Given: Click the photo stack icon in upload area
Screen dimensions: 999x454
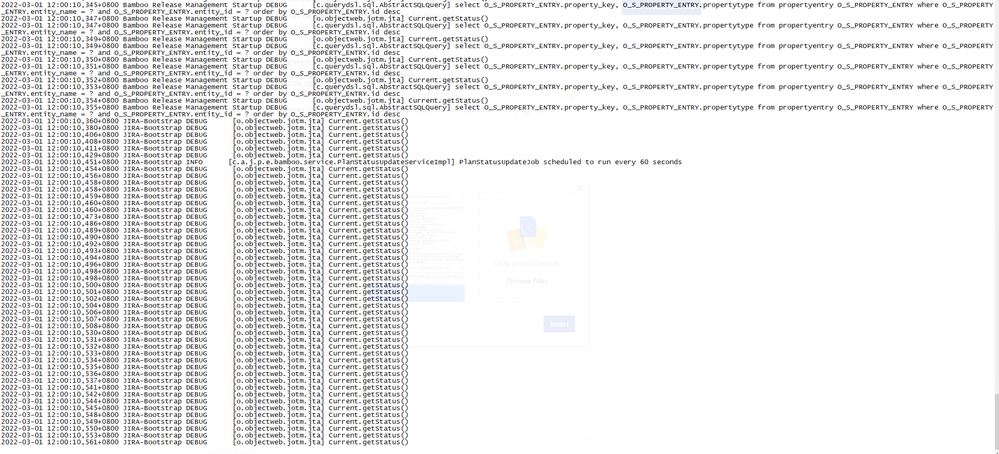Looking at the screenshot, I should (527, 234).
